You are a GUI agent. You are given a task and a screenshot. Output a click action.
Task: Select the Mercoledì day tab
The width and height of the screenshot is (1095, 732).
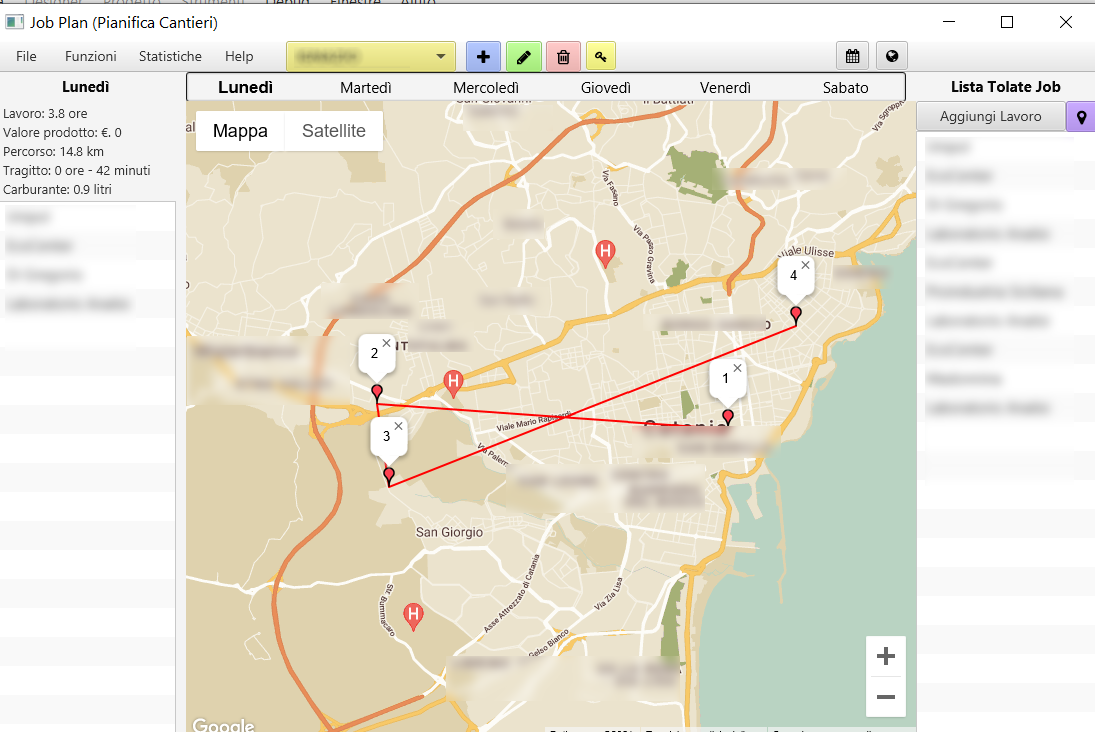coord(486,88)
